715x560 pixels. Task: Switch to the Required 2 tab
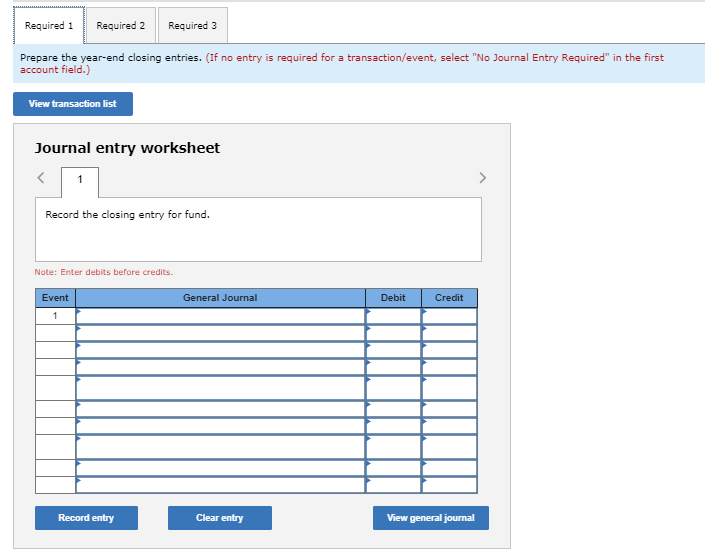pos(121,26)
